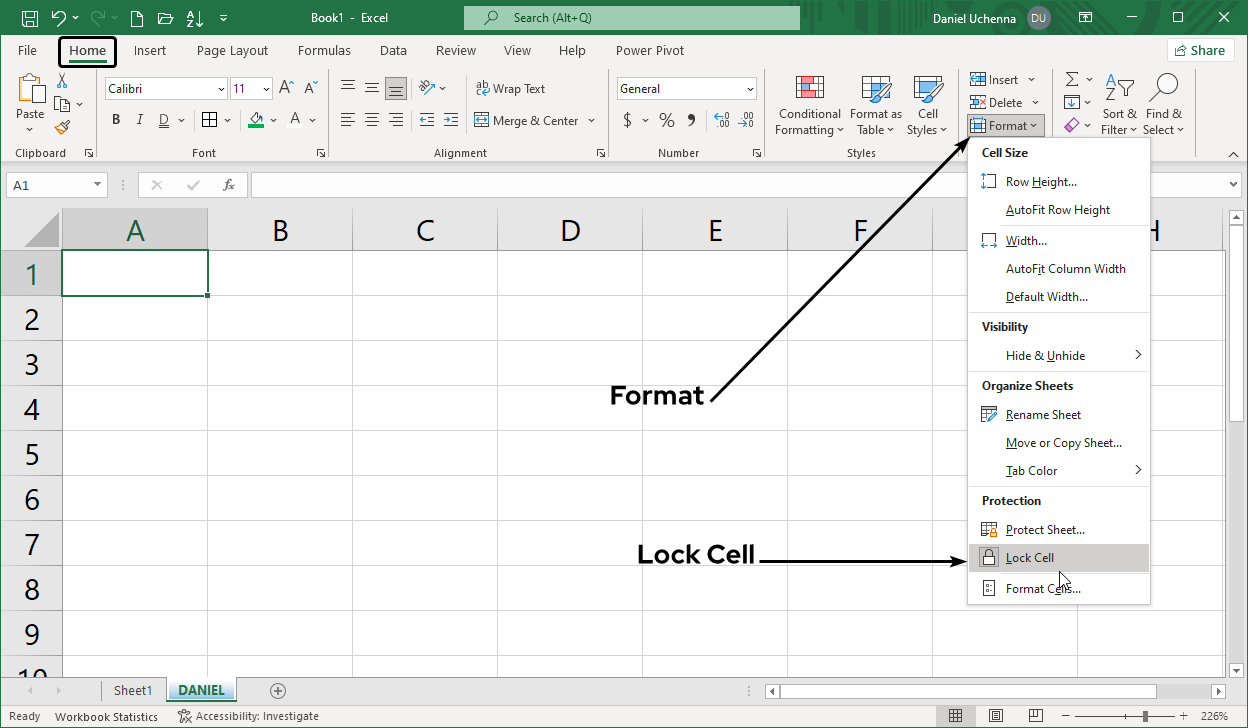Viewport: 1248px width, 728px height.
Task: Click the Insert Function fx icon
Action: pyautogui.click(x=229, y=185)
